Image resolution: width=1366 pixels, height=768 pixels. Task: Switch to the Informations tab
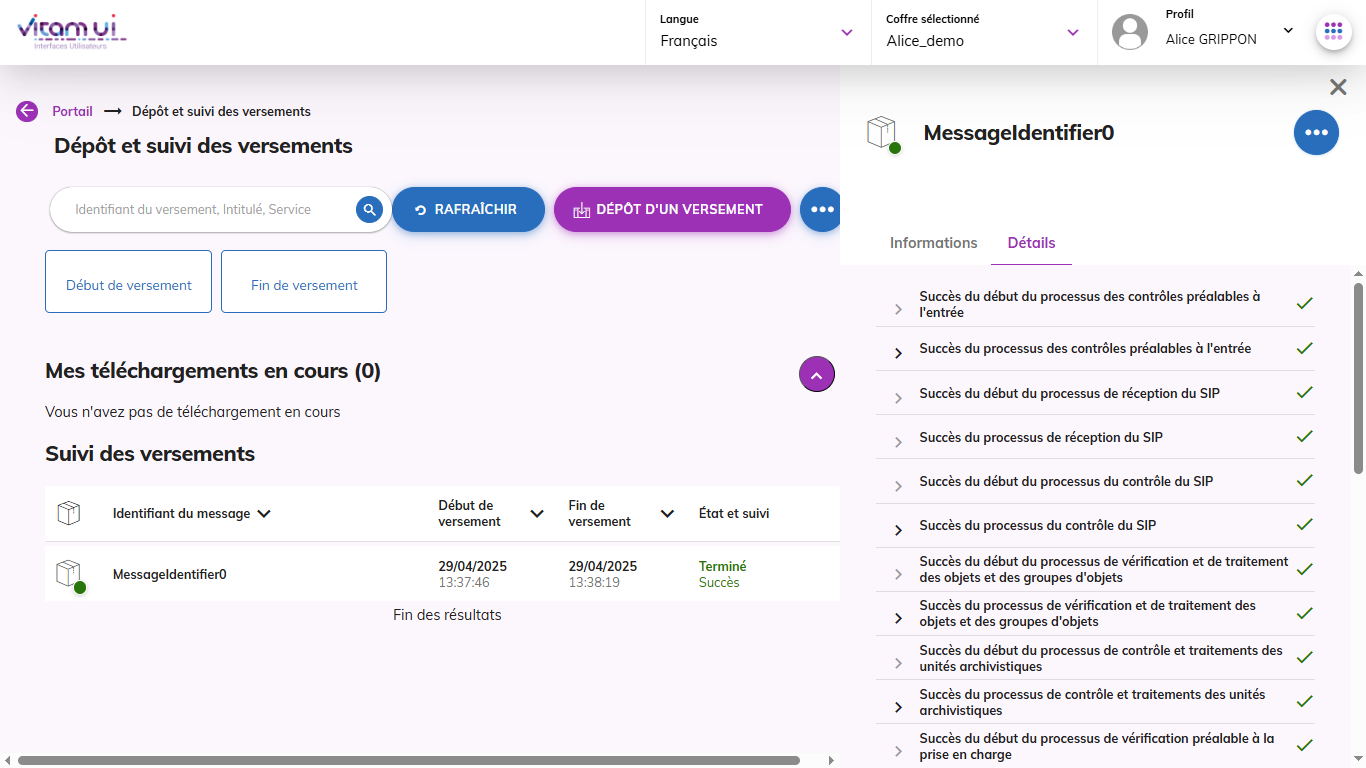933,243
